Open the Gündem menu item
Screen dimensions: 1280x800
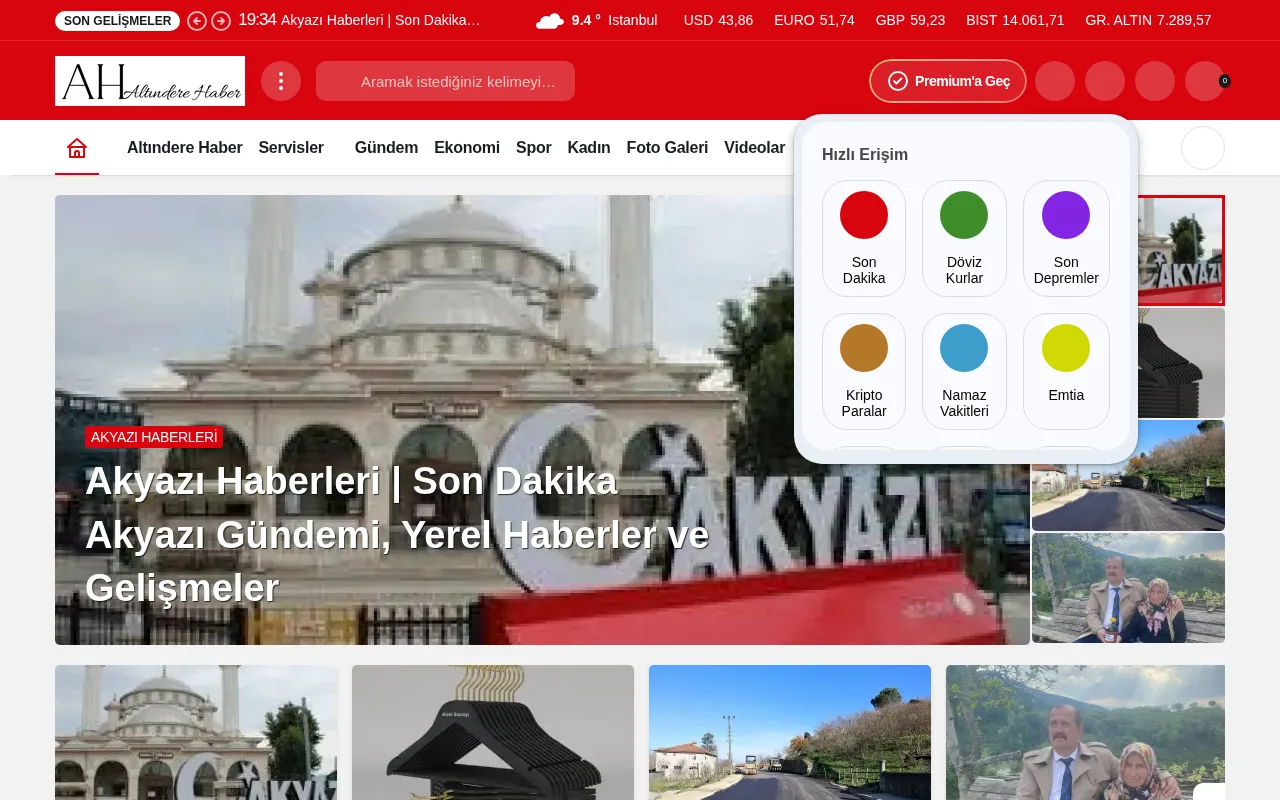tap(387, 147)
